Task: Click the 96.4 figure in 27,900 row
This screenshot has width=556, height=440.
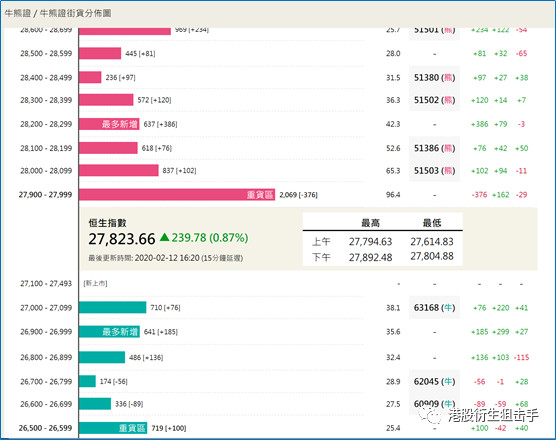Action: [x=393, y=195]
